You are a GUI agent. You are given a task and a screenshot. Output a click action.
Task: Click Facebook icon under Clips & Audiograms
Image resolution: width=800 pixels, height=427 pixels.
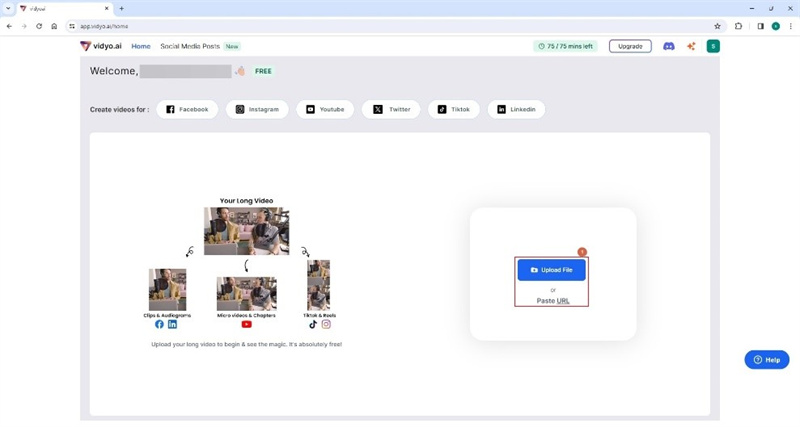[159, 324]
